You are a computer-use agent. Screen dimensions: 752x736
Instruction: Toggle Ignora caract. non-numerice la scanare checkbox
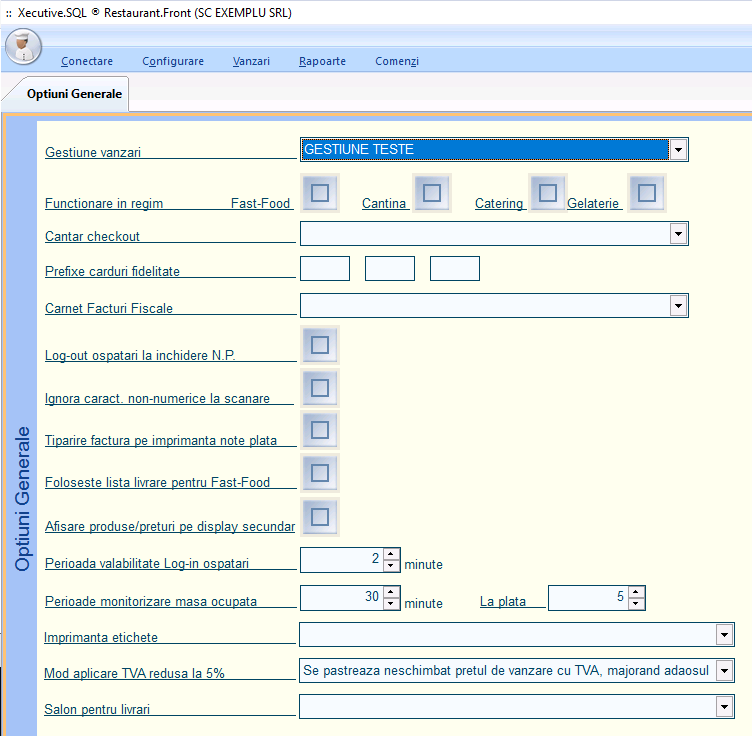click(320, 388)
